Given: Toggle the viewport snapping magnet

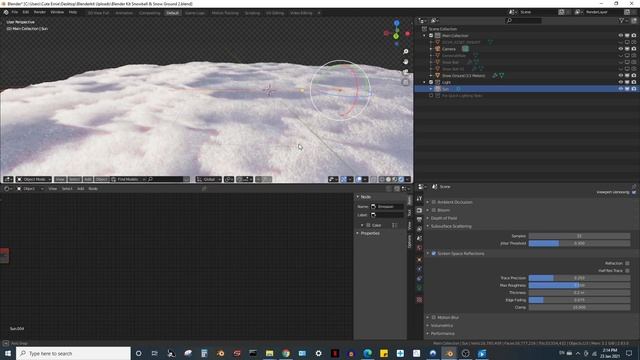Looking at the screenshot, I should [240, 179].
